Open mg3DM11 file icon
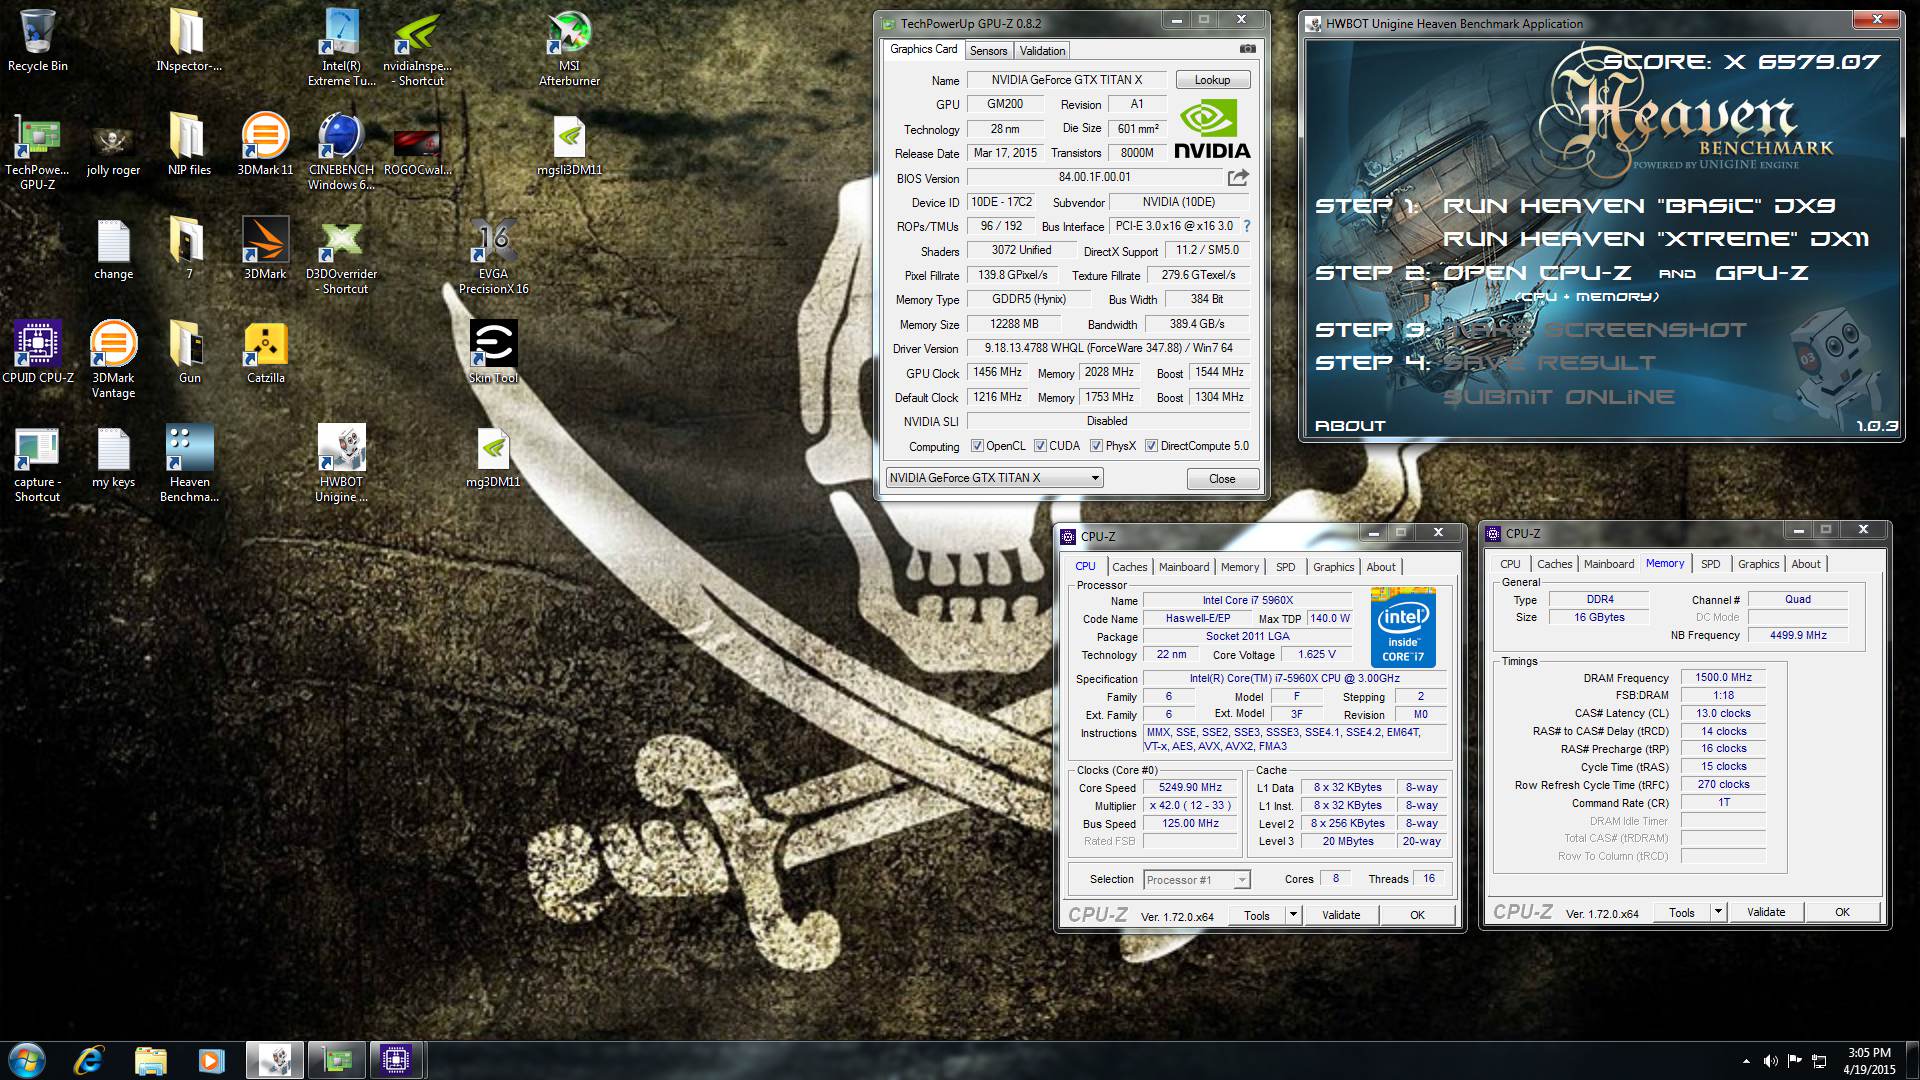Screen dimensions: 1920x1080 pyautogui.click(x=493, y=456)
